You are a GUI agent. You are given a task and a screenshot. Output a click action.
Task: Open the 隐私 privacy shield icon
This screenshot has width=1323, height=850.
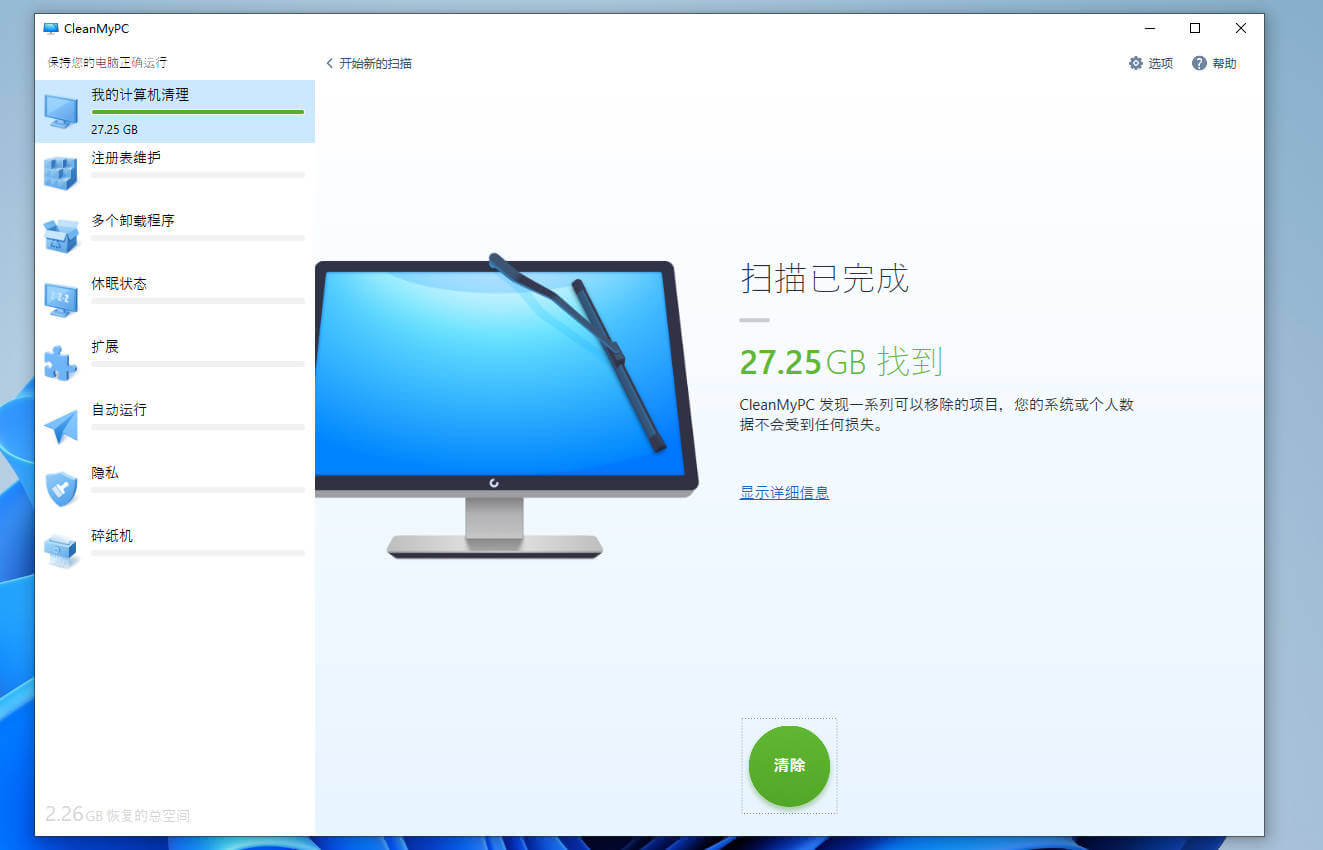[x=62, y=487]
